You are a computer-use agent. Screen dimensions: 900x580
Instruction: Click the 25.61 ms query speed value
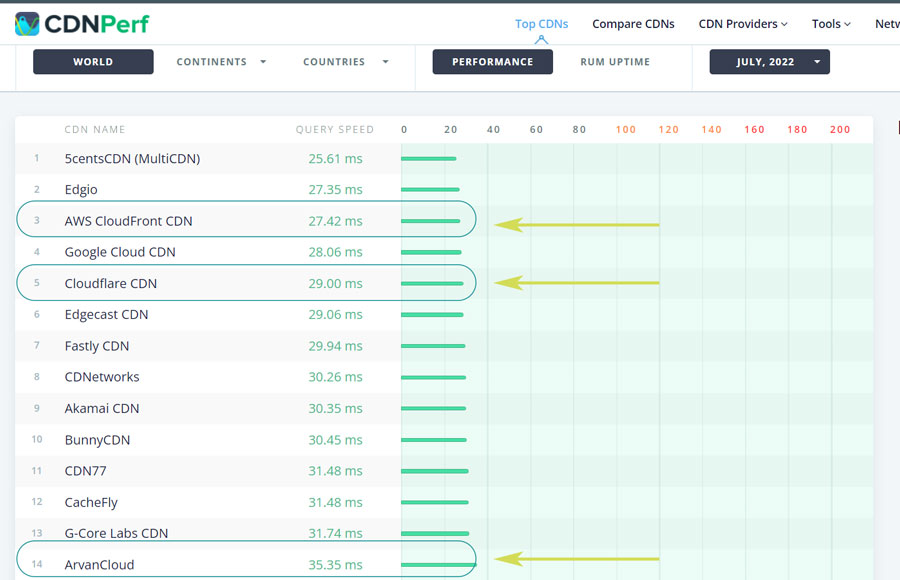point(335,158)
